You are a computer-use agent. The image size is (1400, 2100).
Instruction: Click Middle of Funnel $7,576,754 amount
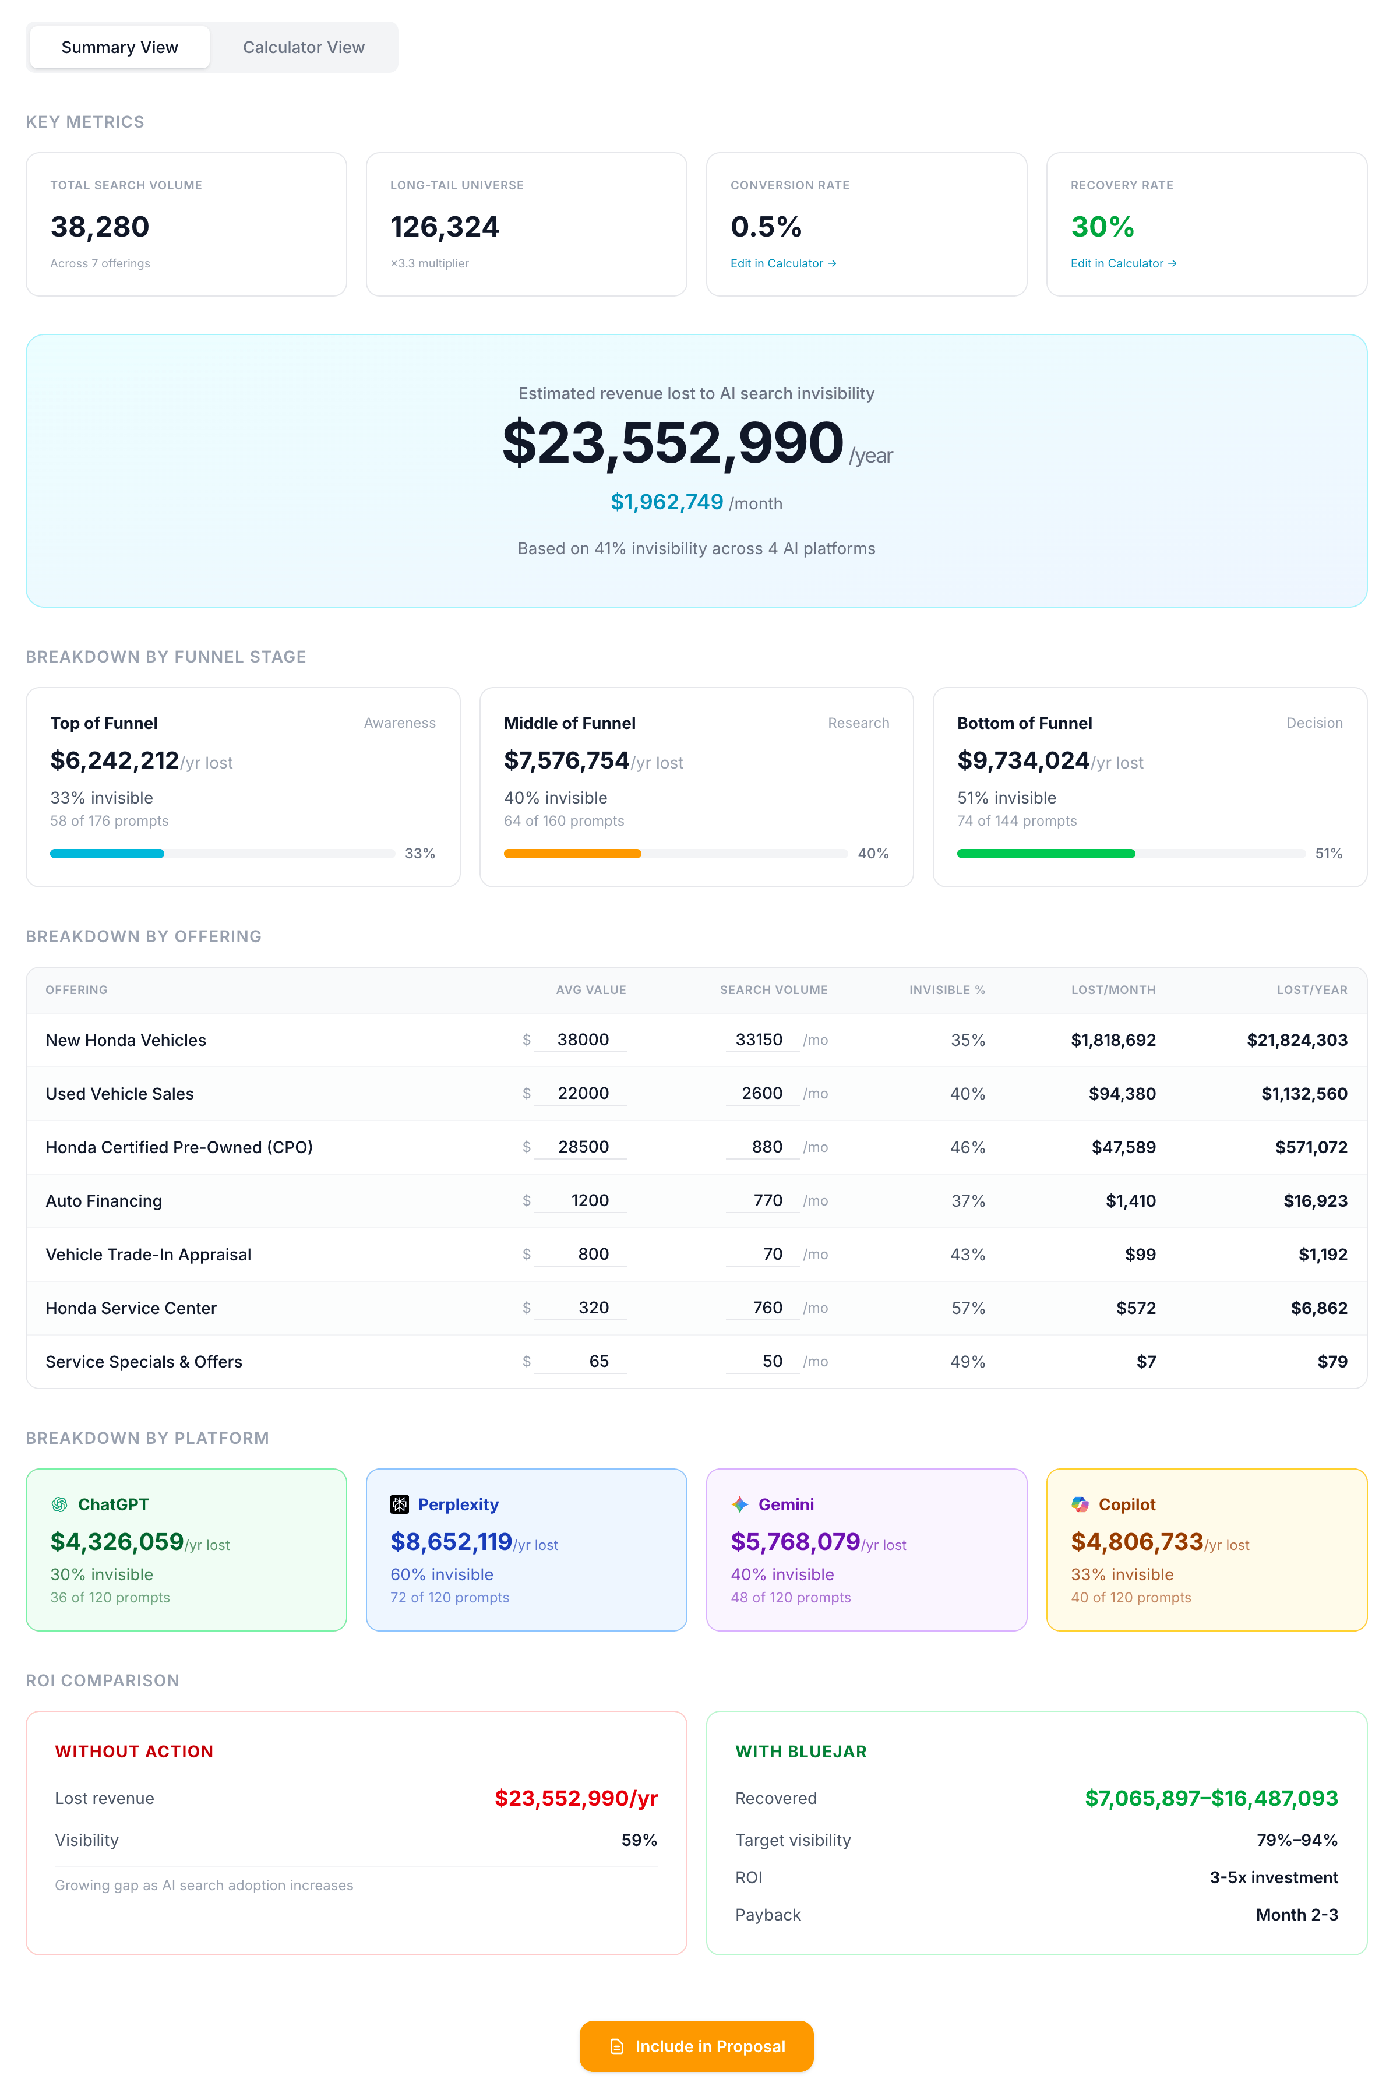[x=567, y=761]
